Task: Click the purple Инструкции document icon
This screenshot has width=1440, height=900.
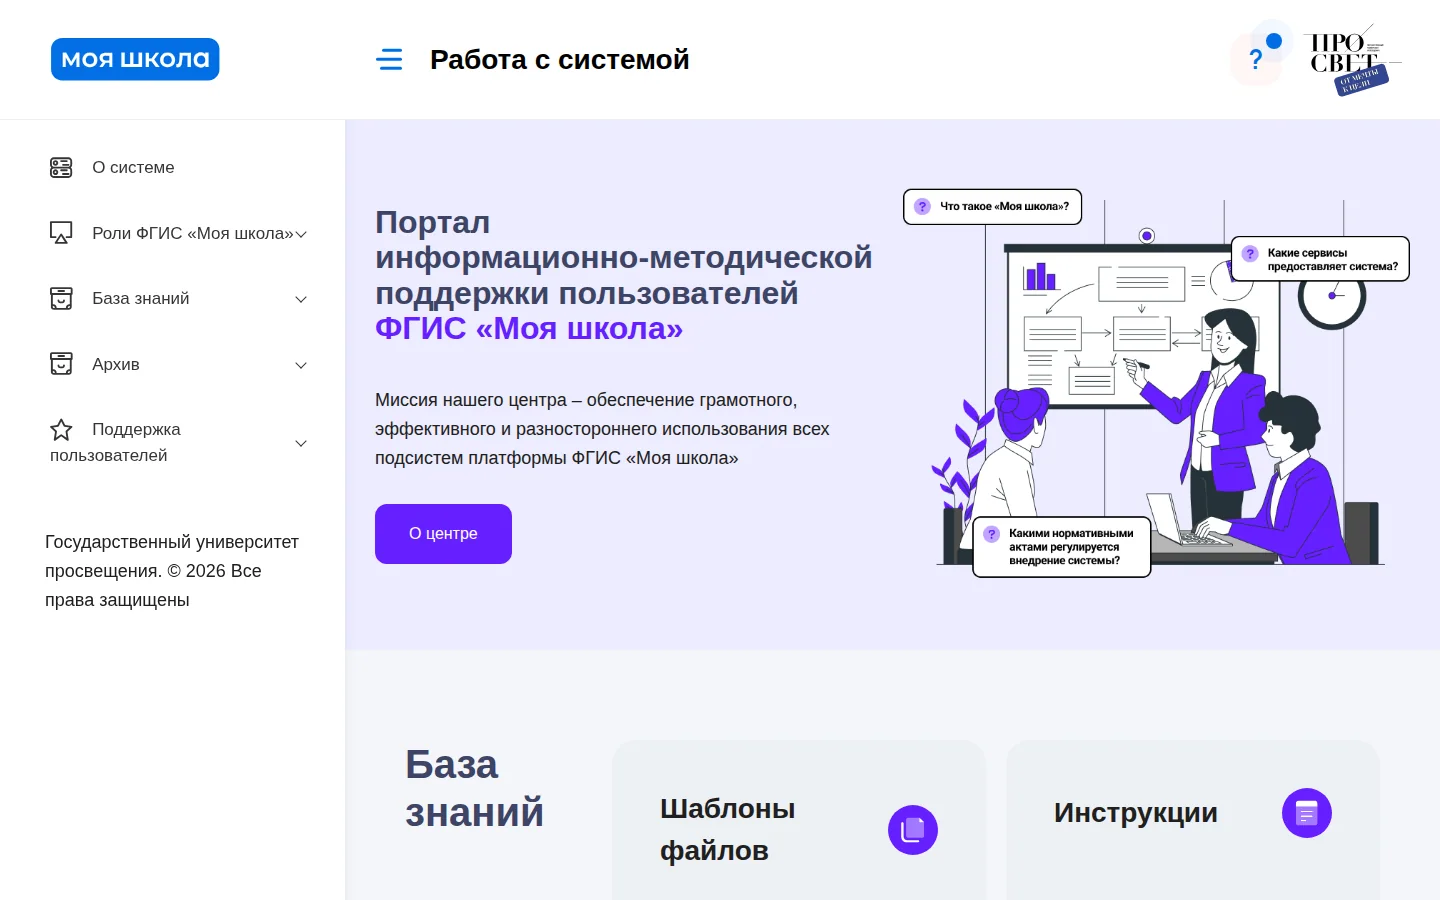Action: click(1307, 813)
